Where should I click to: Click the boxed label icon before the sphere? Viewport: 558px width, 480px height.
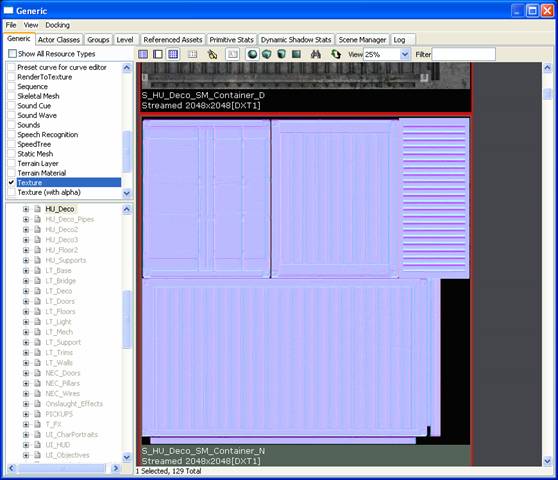232,54
